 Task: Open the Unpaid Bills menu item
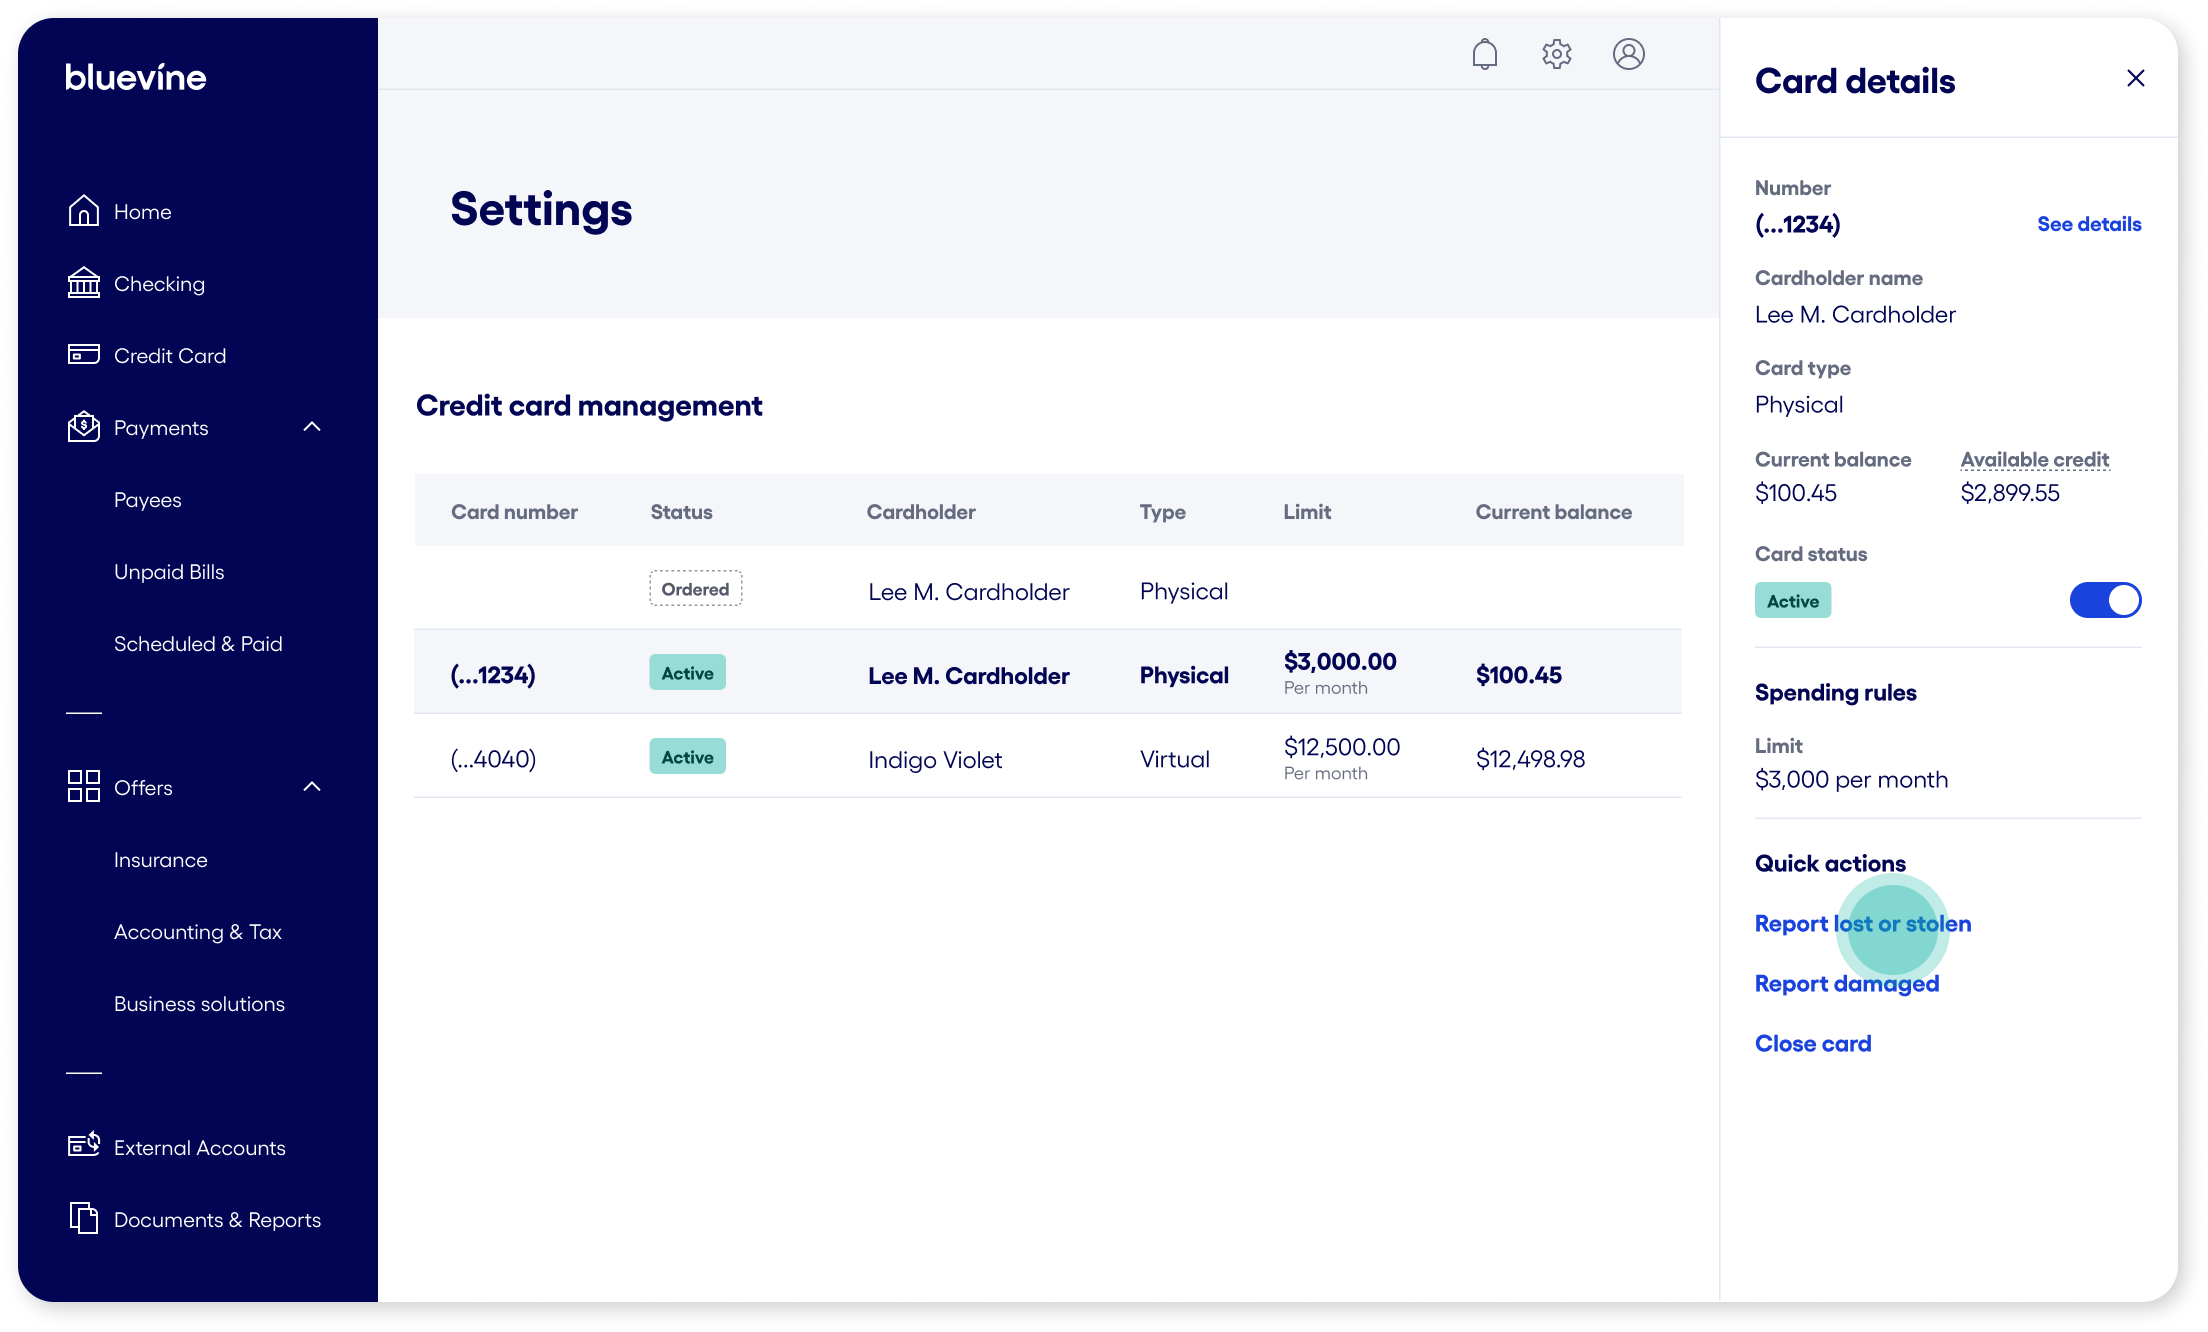tap(169, 572)
